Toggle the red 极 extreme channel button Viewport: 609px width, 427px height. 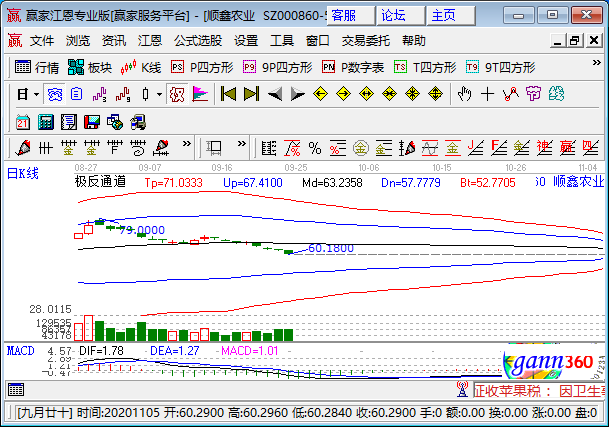point(177,94)
